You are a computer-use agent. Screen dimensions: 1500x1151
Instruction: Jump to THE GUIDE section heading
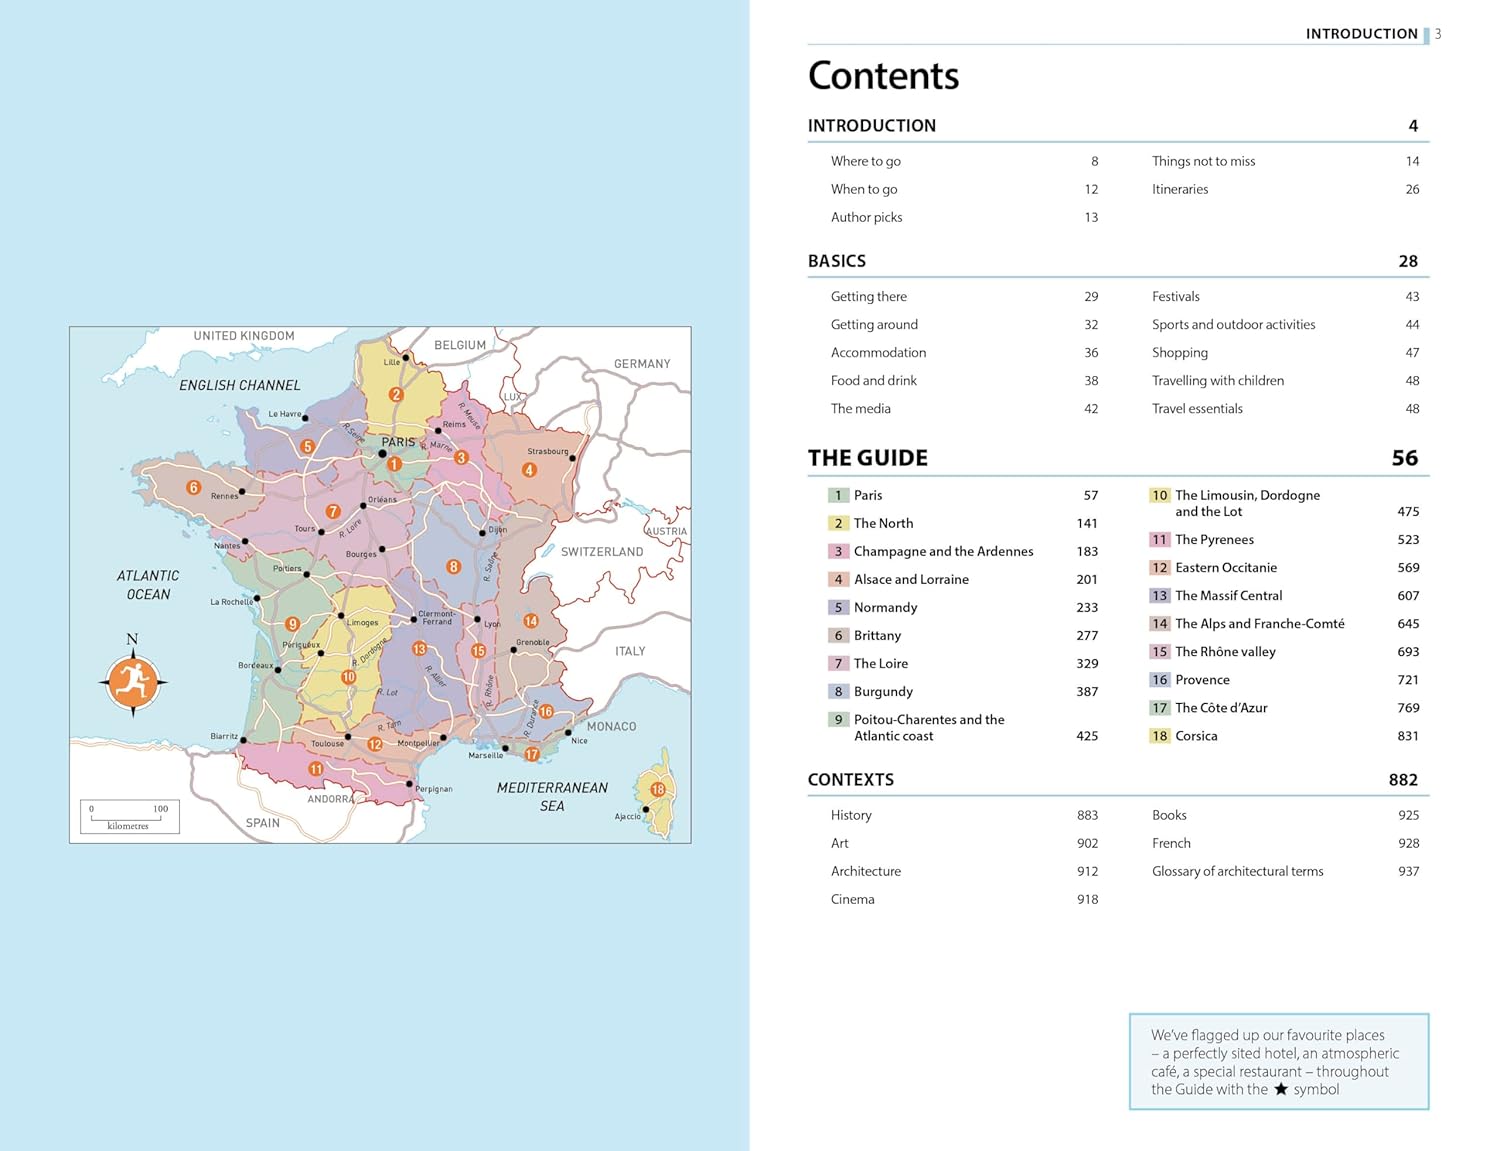click(x=868, y=458)
